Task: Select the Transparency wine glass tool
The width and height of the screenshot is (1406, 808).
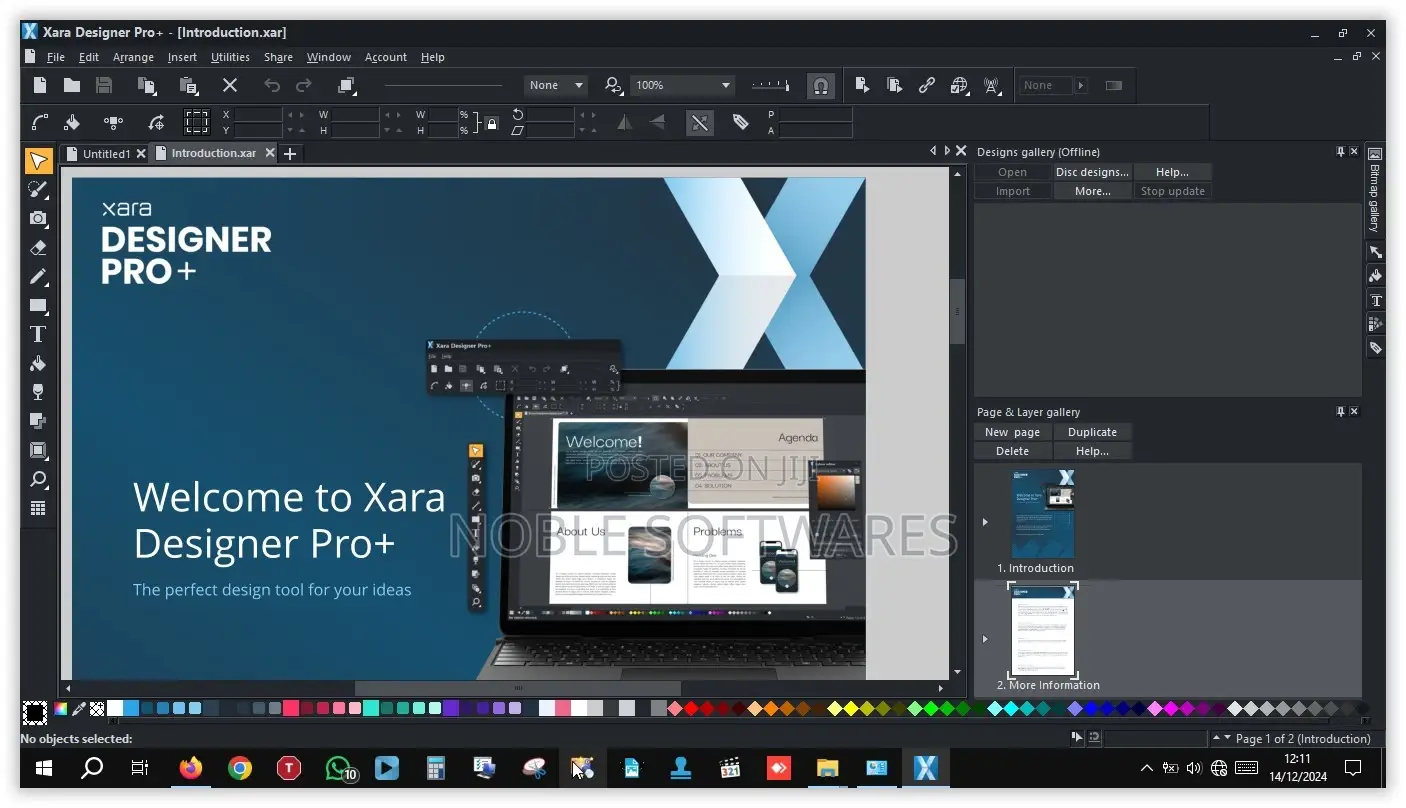Action: (38, 392)
